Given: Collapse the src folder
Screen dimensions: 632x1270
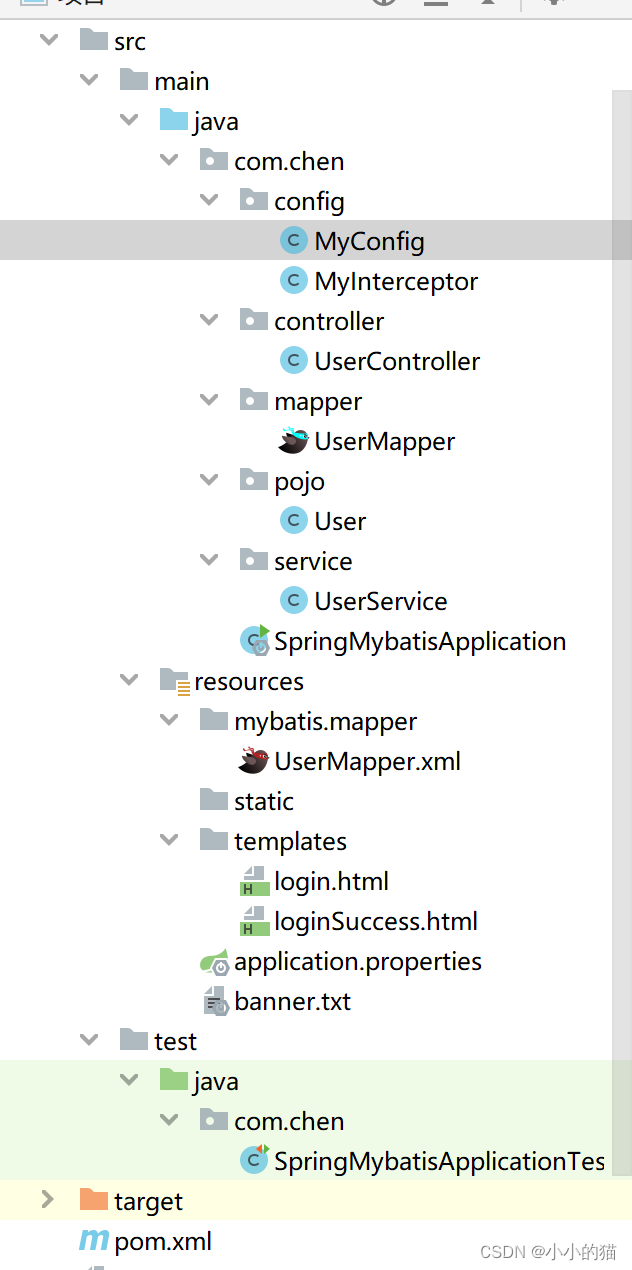Looking at the screenshot, I should pyautogui.click(x=48, y=40).
